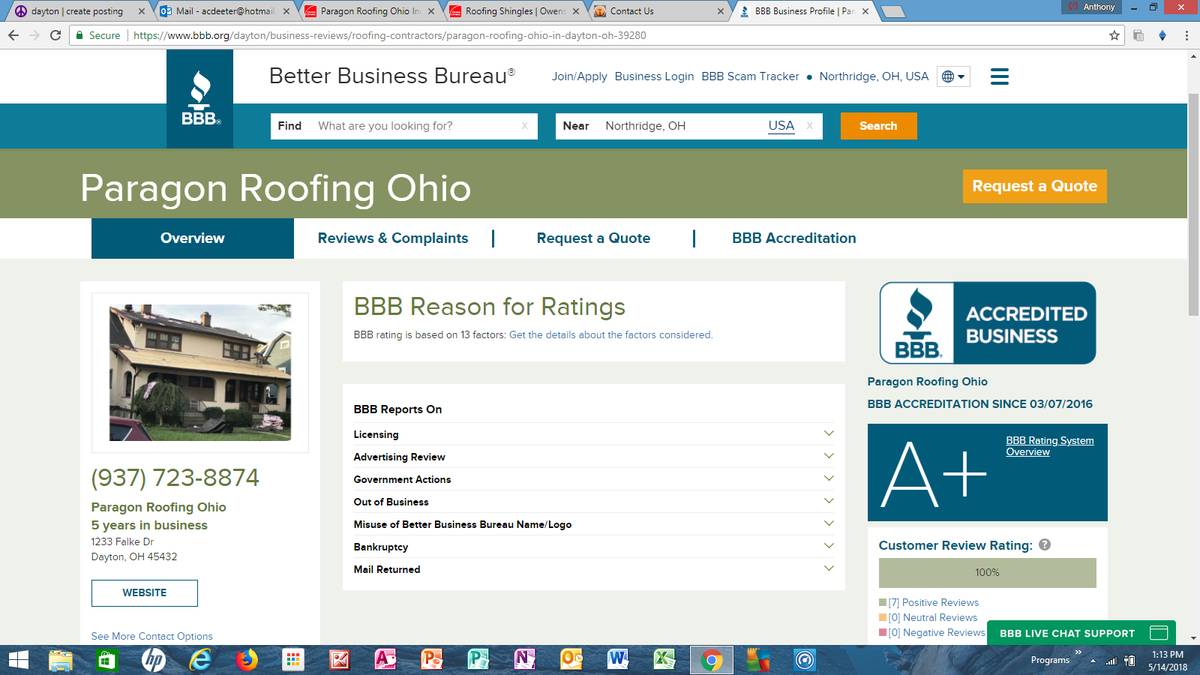This screenshot has width=1200, height=675.
Task: Click the orange Request a Quote button
Action: [1034, 186]
